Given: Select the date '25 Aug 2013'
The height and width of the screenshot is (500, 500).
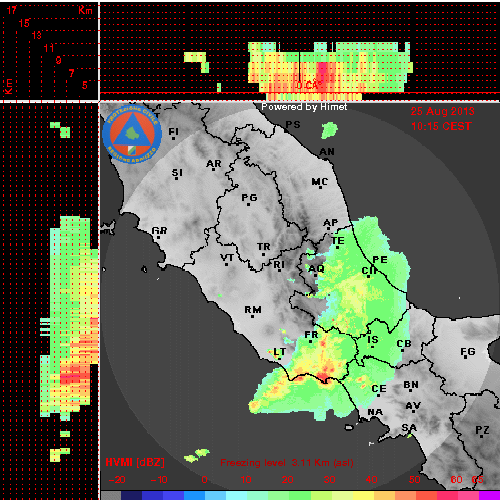Looking at the screenshot, I should point(442,111).
